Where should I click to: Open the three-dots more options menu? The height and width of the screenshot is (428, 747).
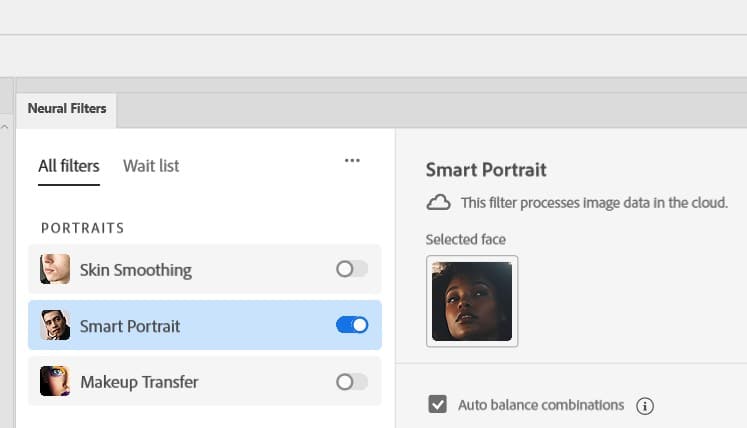[352, 161]
